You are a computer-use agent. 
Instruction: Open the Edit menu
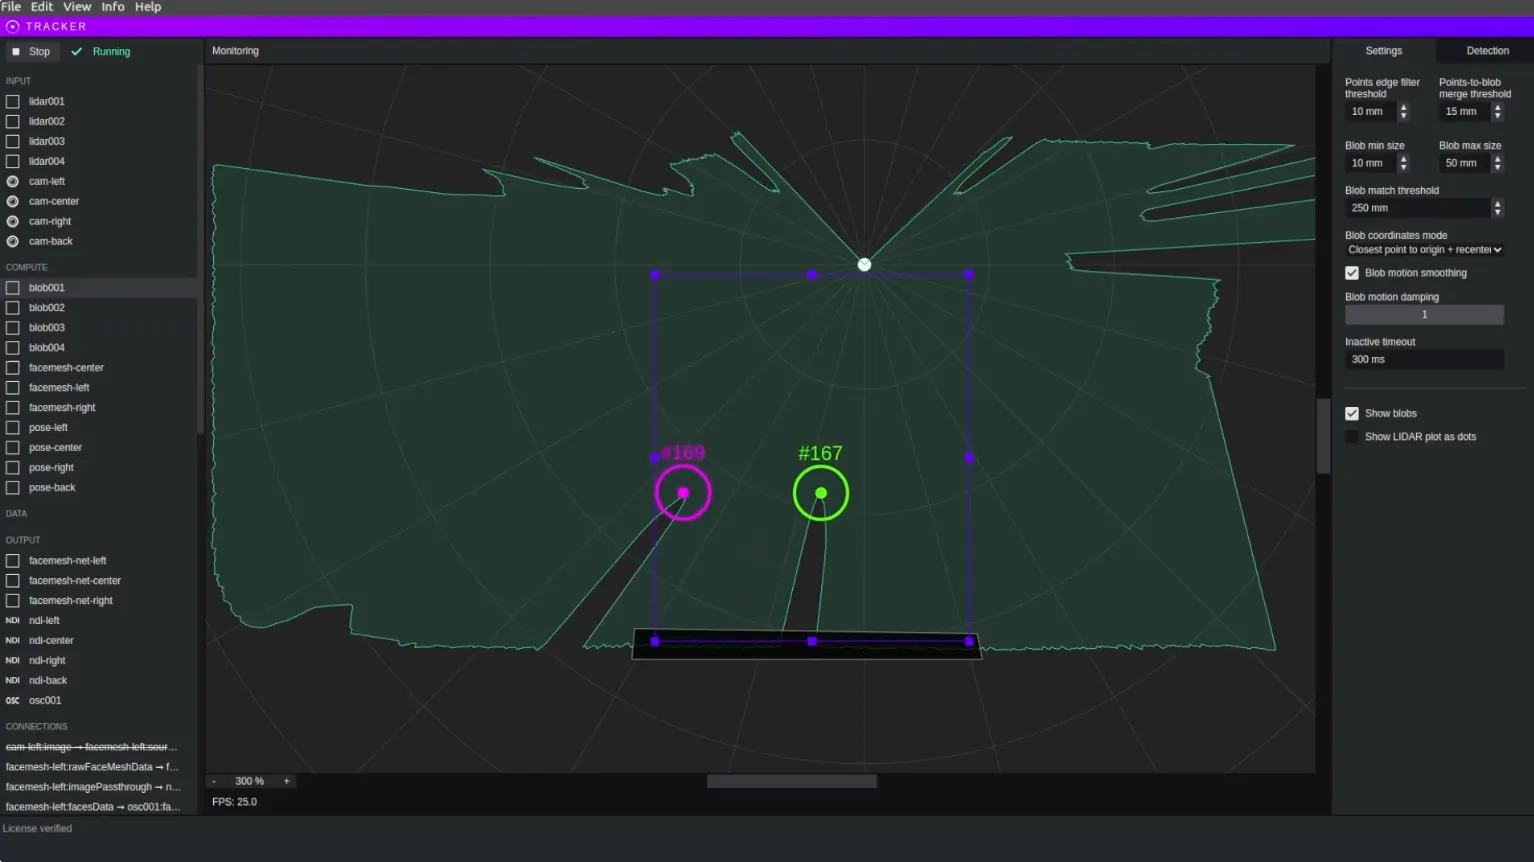click(42, 7)
